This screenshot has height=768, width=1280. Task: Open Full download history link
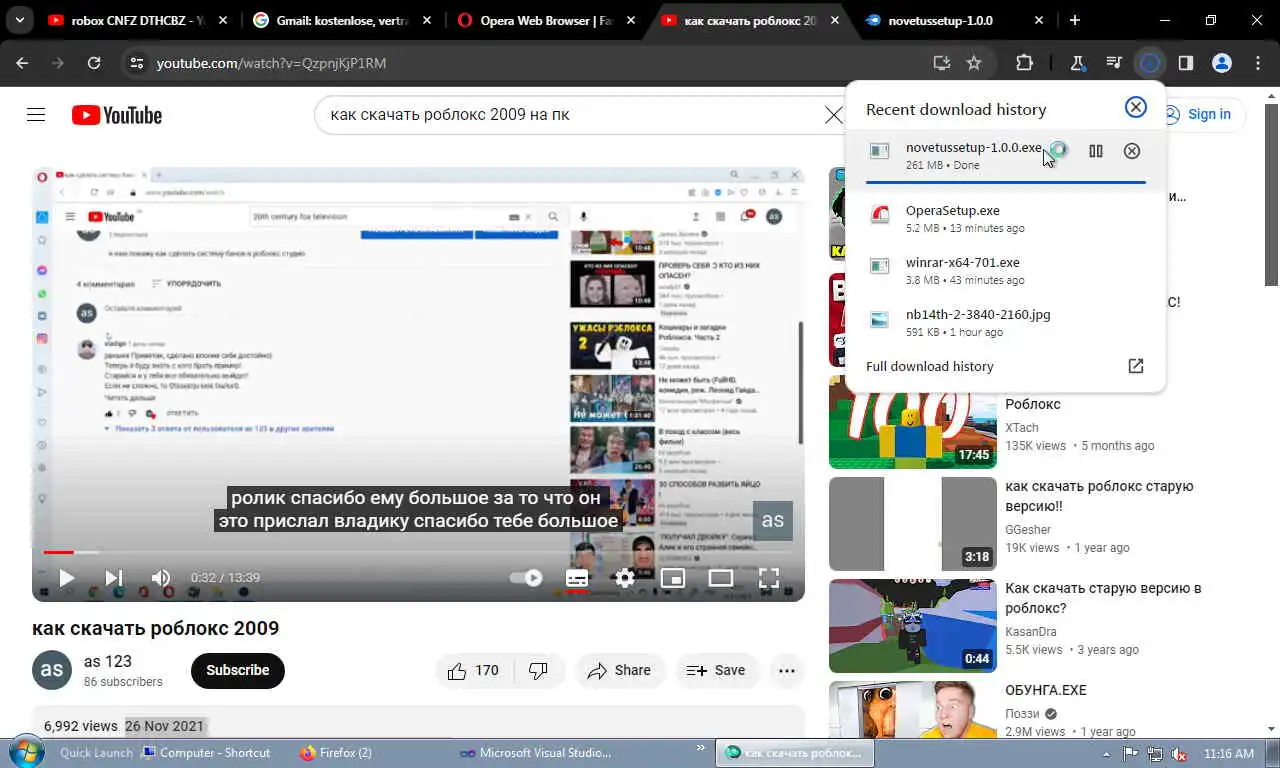(930, 366)
